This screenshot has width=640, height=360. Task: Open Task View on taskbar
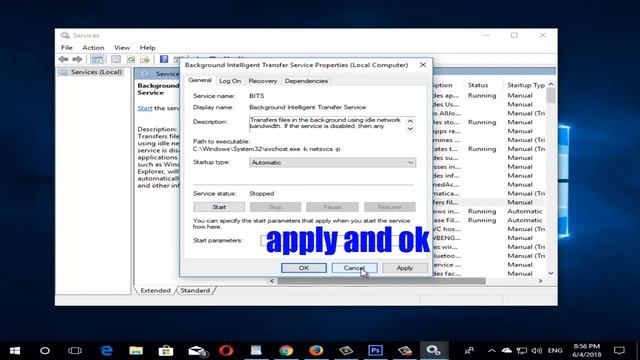click(75, 351)
